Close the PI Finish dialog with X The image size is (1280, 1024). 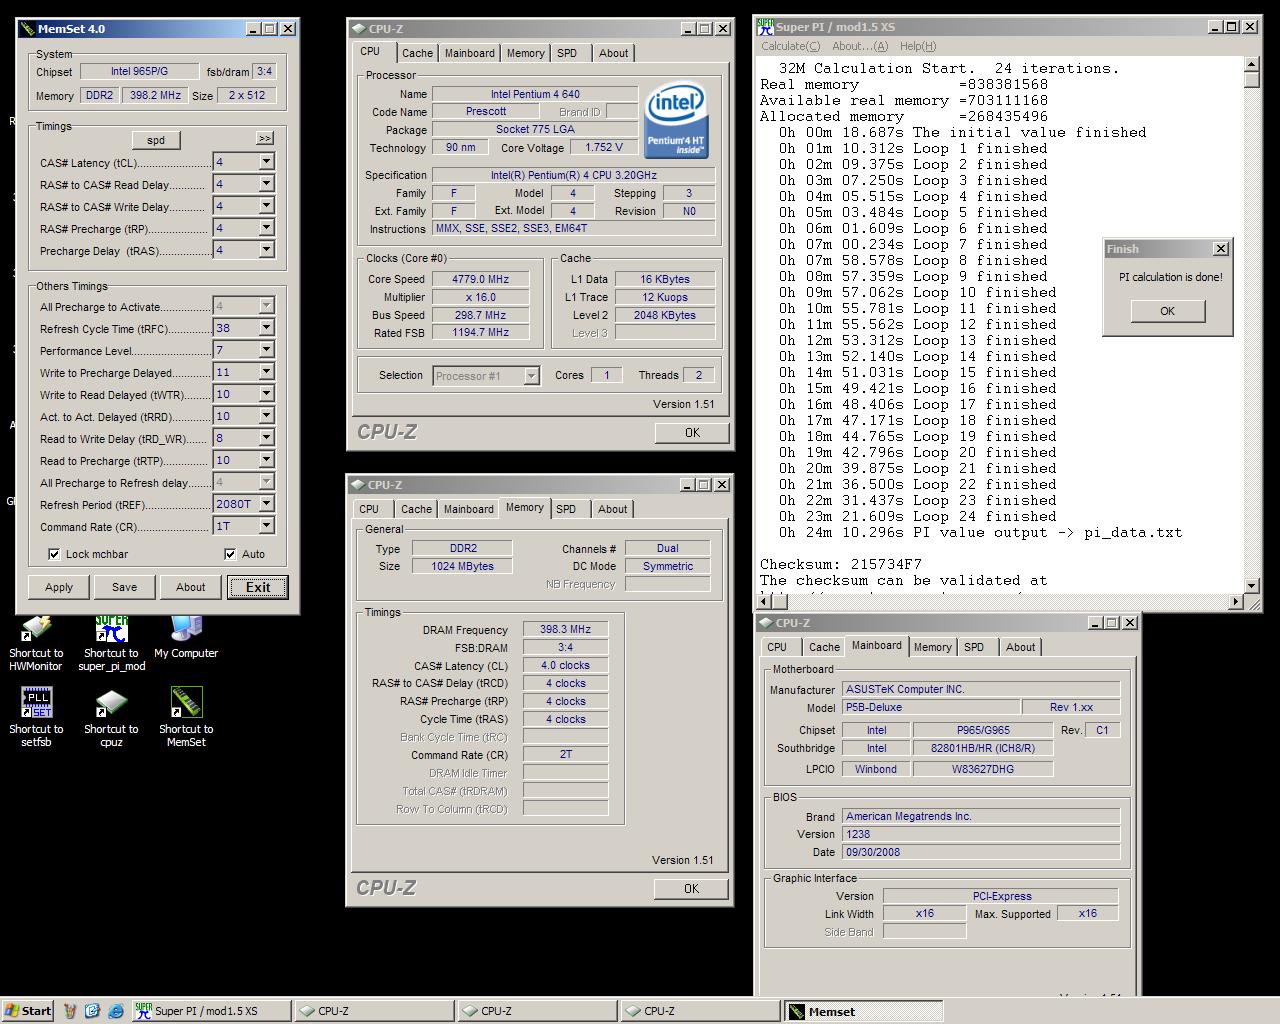1220,249
